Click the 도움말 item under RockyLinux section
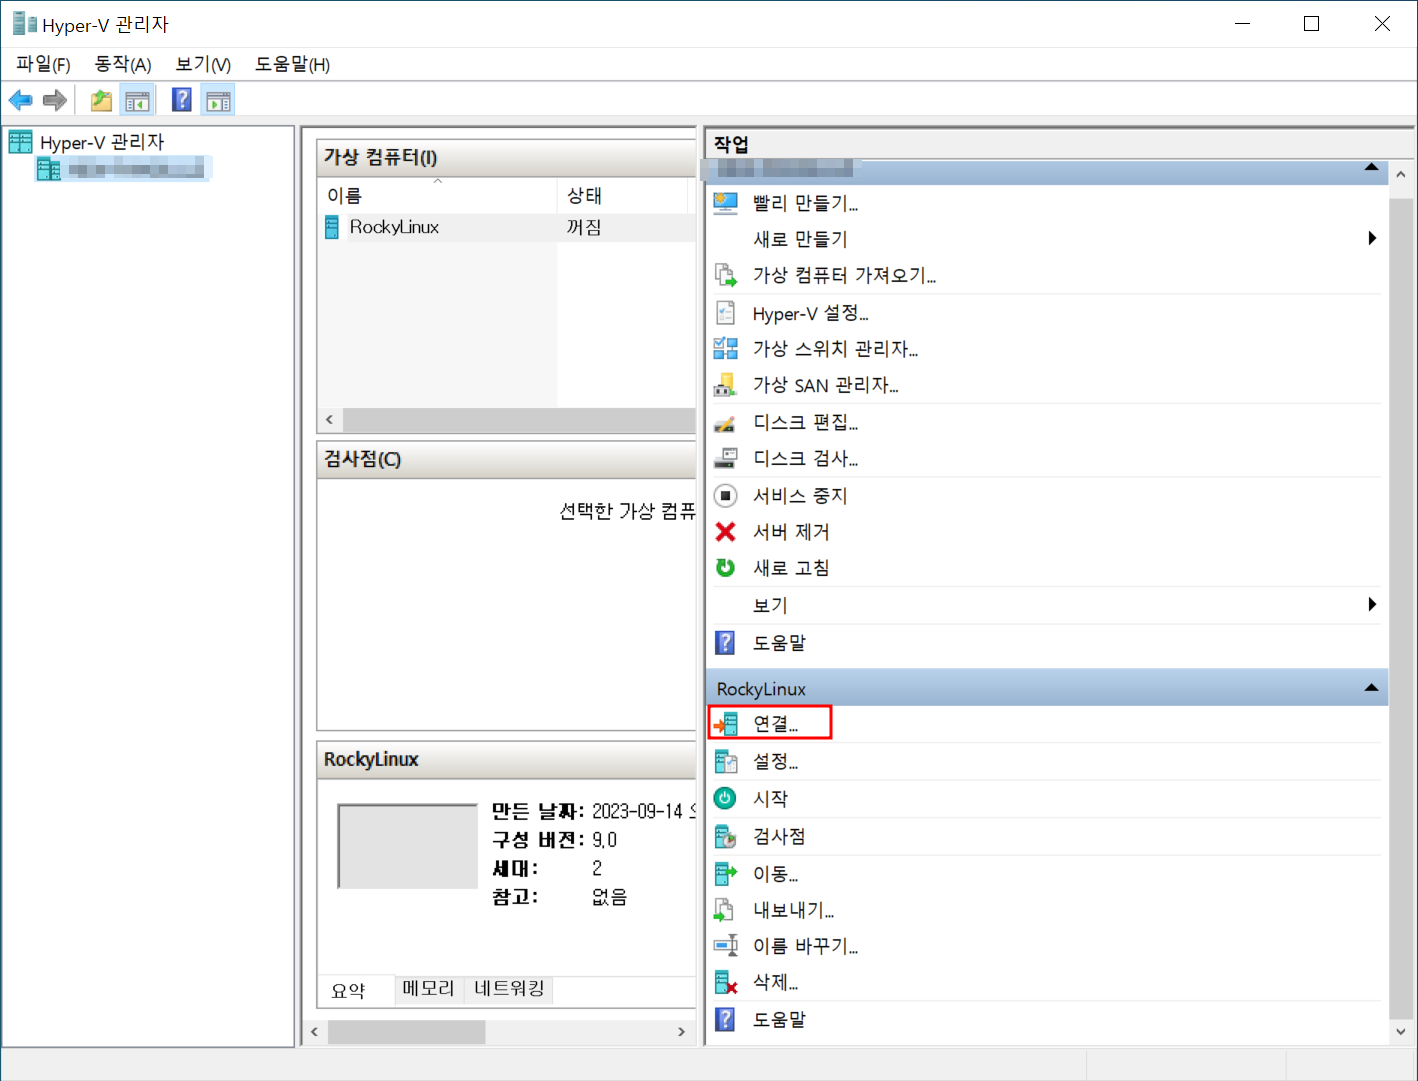 pos(779,1019)
